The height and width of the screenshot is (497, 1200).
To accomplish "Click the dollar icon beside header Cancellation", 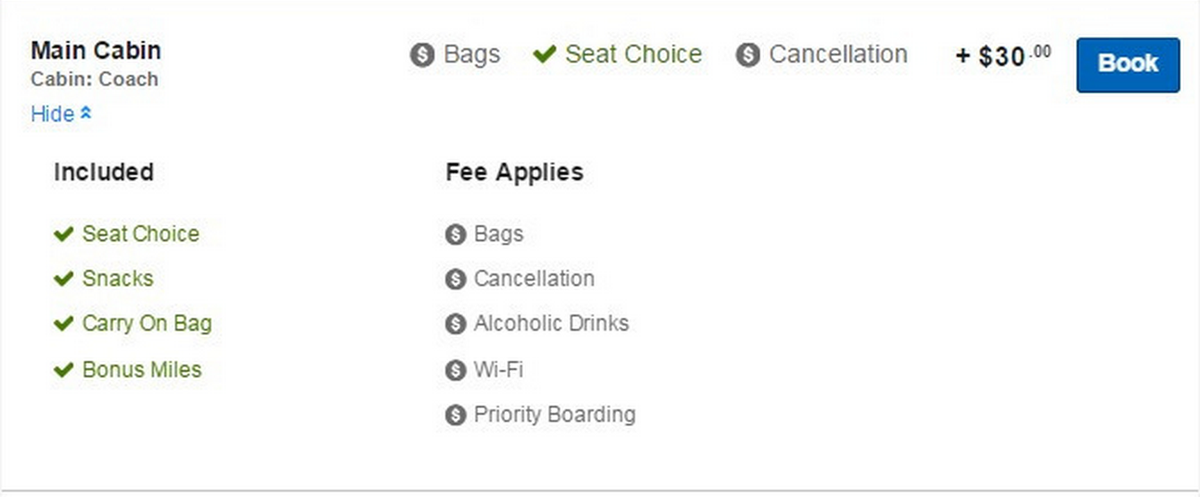I will click(x=748, y=55).
